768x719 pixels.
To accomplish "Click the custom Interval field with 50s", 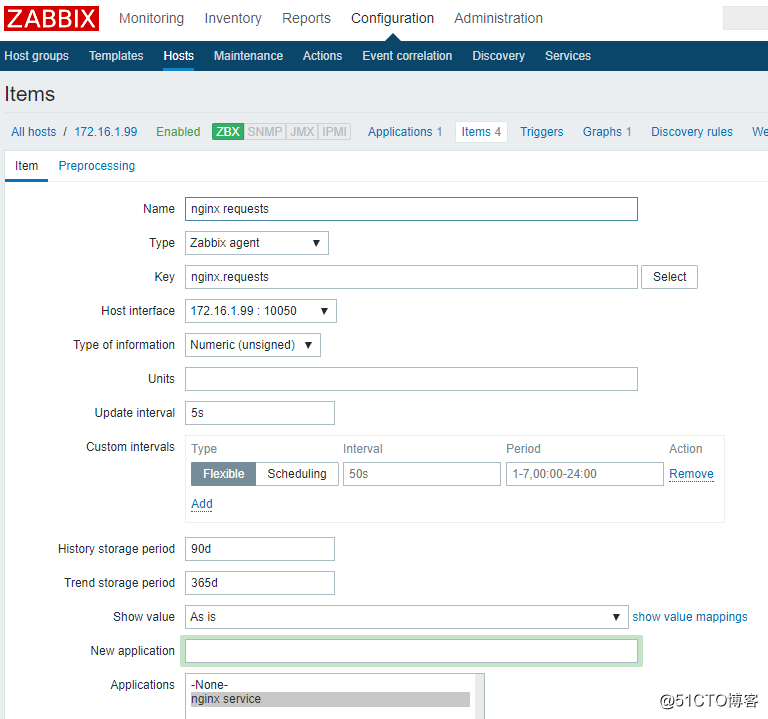I will (422, 474).
